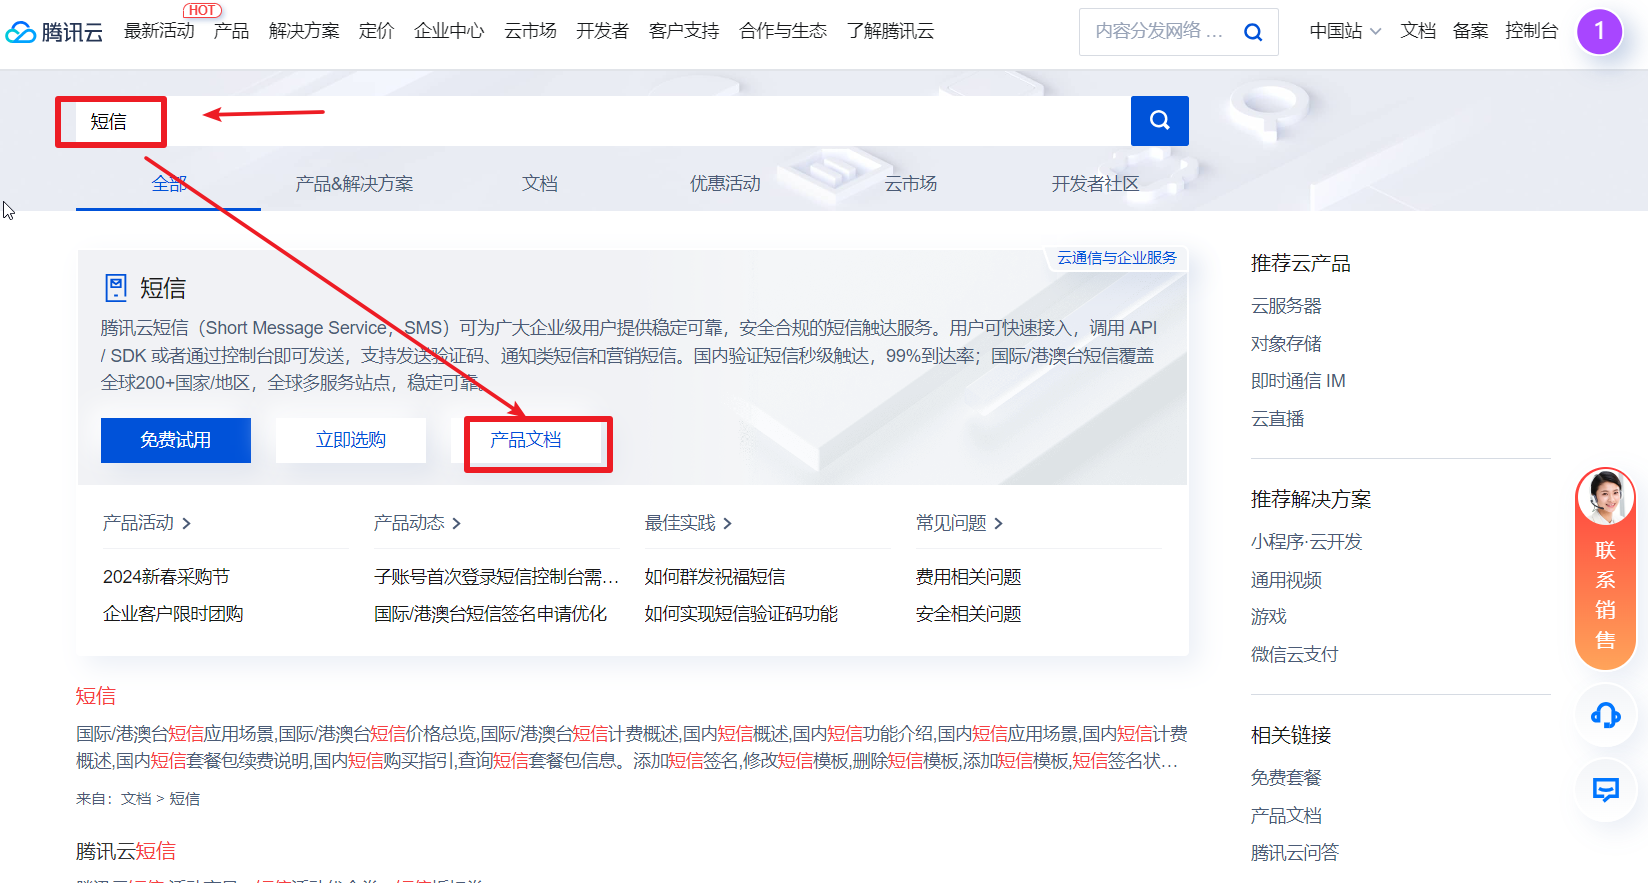This screenshot has height=883, width=1648.
Task: Open recommended product 云服务器
Action: pos(1286,306)
